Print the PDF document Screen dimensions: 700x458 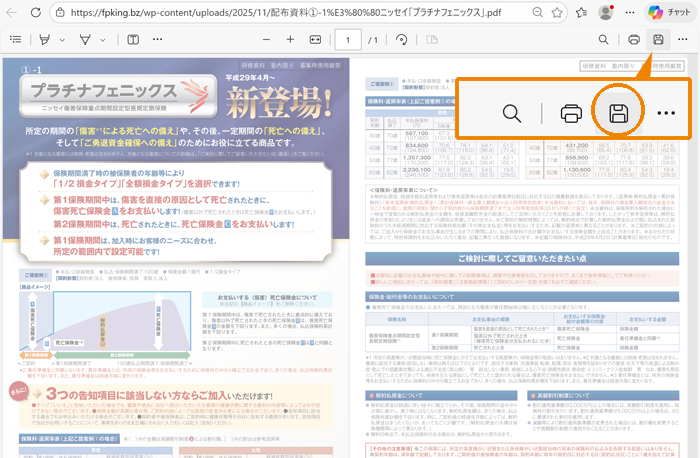(x=633, y=40)
